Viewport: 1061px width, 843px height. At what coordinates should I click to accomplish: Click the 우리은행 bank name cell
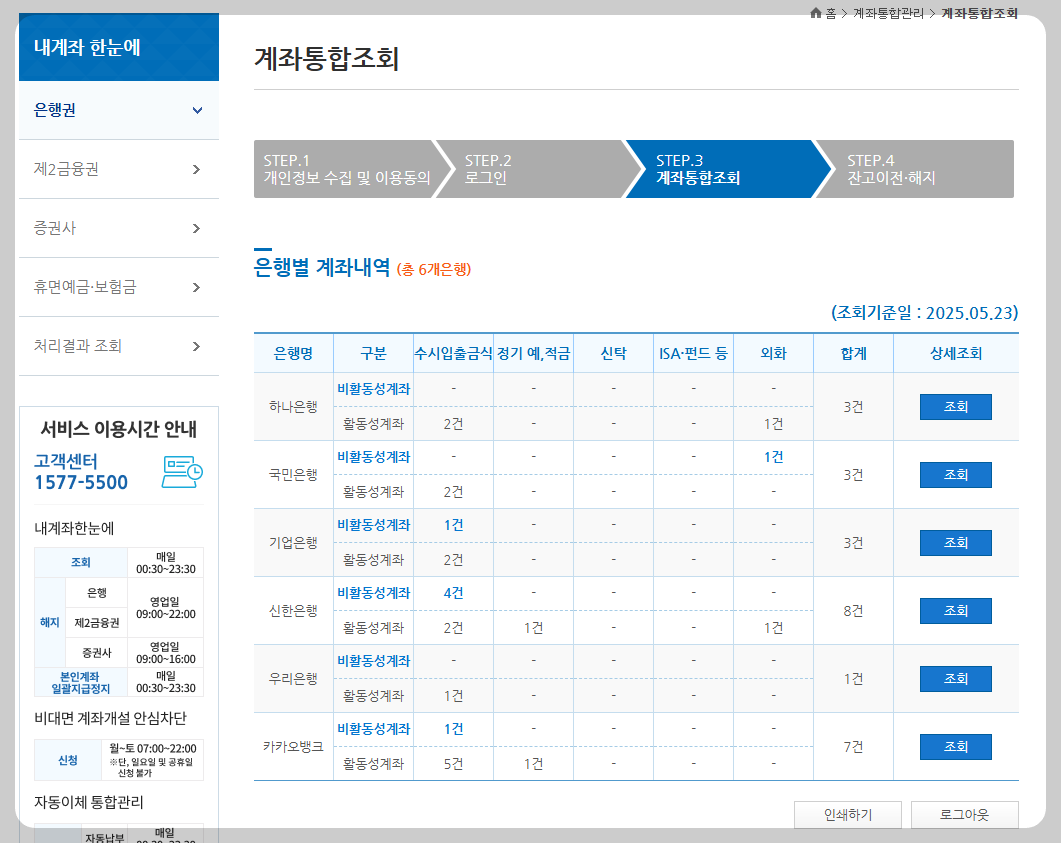tap(294, 679)
